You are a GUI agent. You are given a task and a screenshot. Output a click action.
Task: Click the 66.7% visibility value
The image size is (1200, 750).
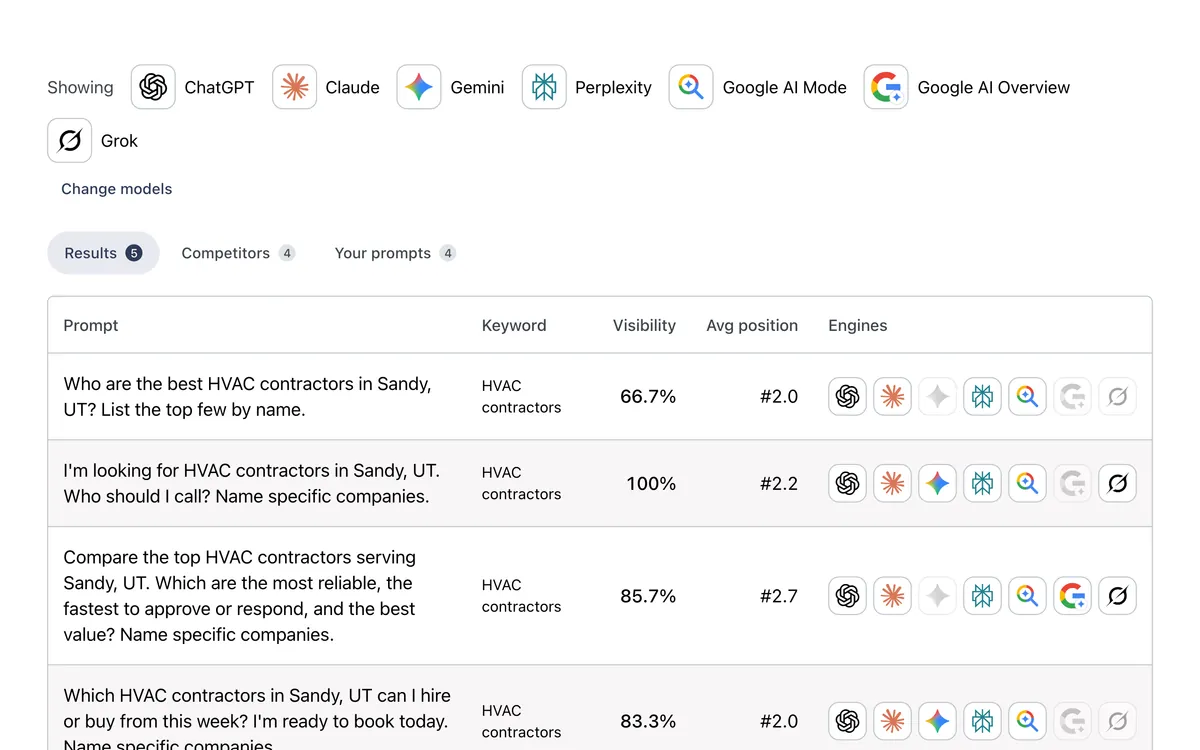[648, 397]
